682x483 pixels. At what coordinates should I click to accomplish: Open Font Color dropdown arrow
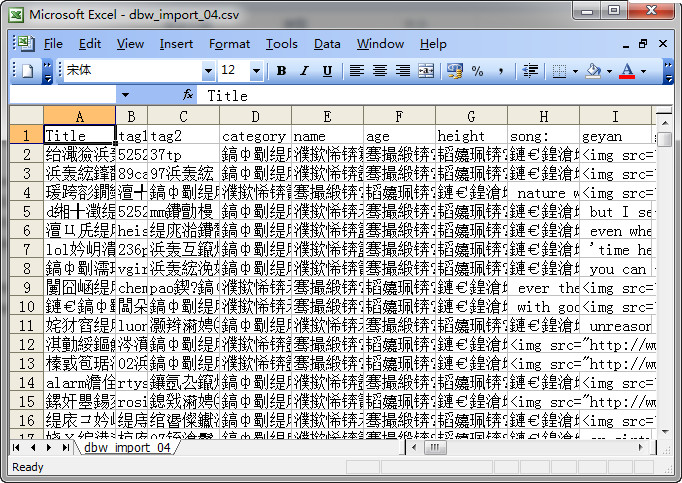point(643,71)
